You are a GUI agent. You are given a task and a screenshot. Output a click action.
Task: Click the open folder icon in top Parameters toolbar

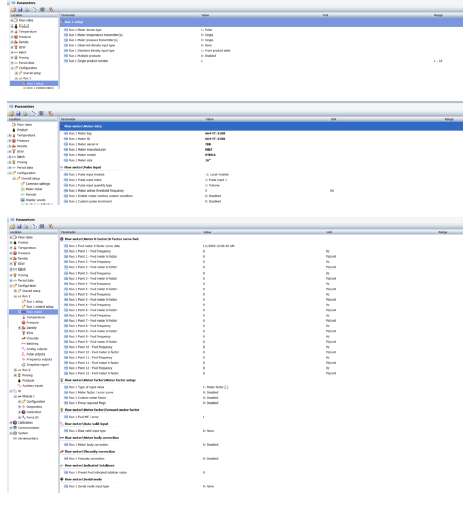[13, 10]
